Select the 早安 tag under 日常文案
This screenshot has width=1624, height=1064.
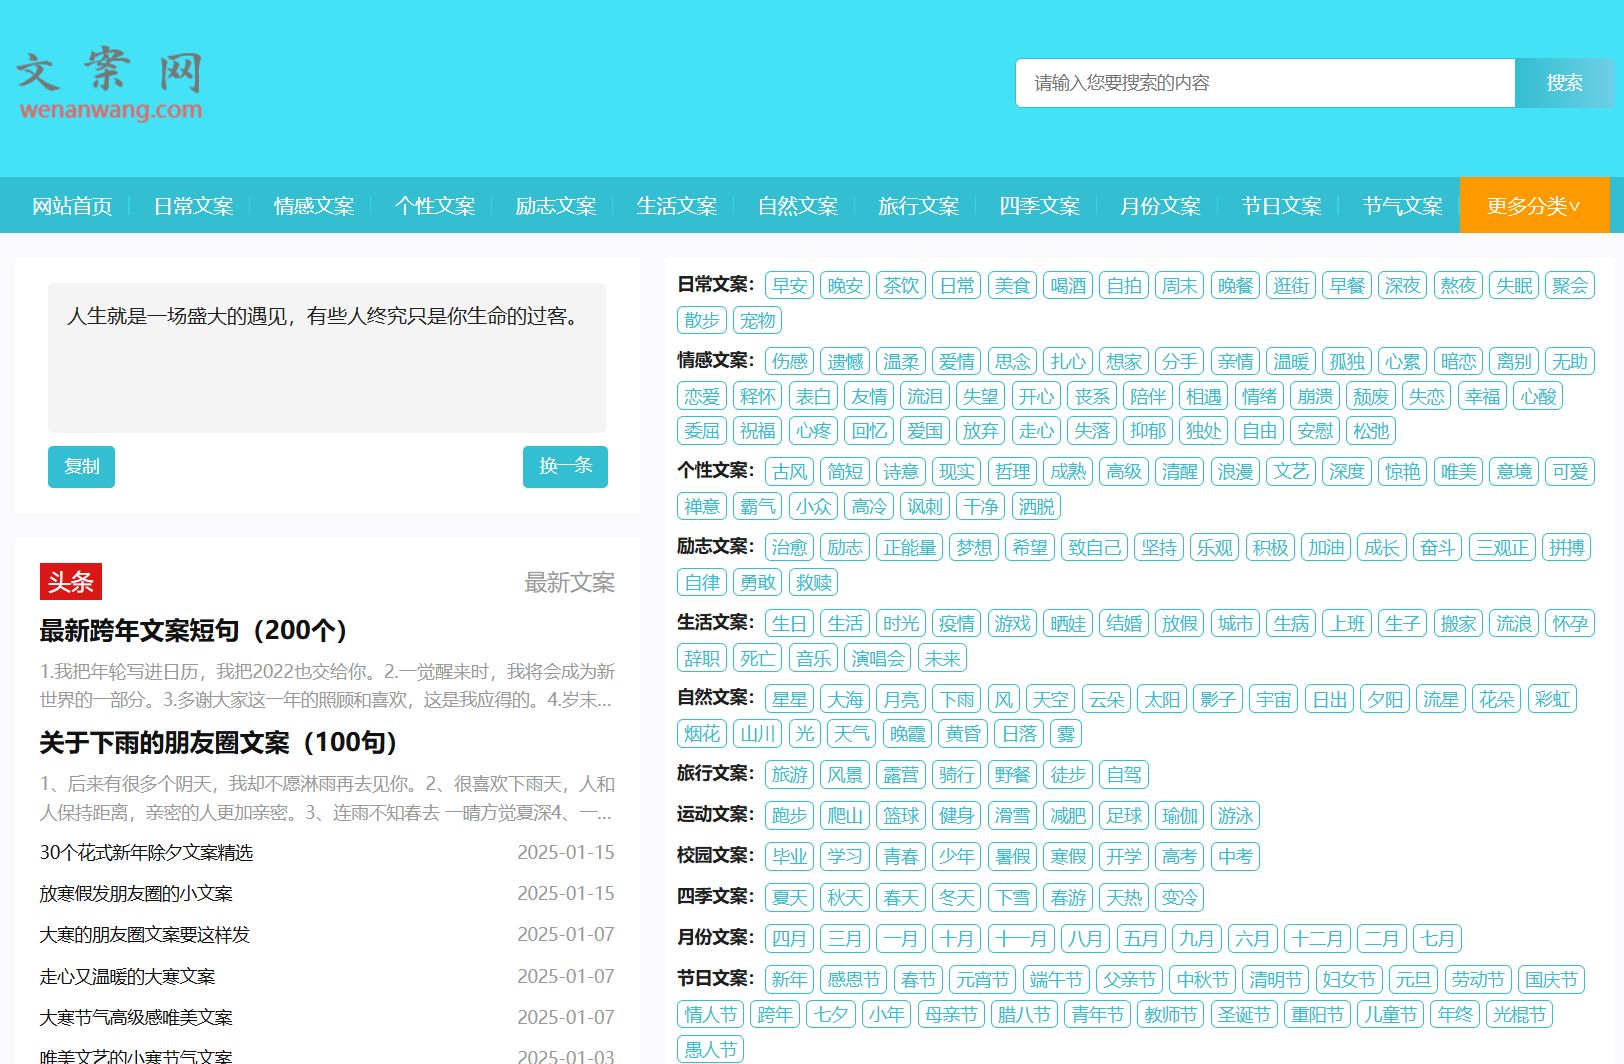789,286
